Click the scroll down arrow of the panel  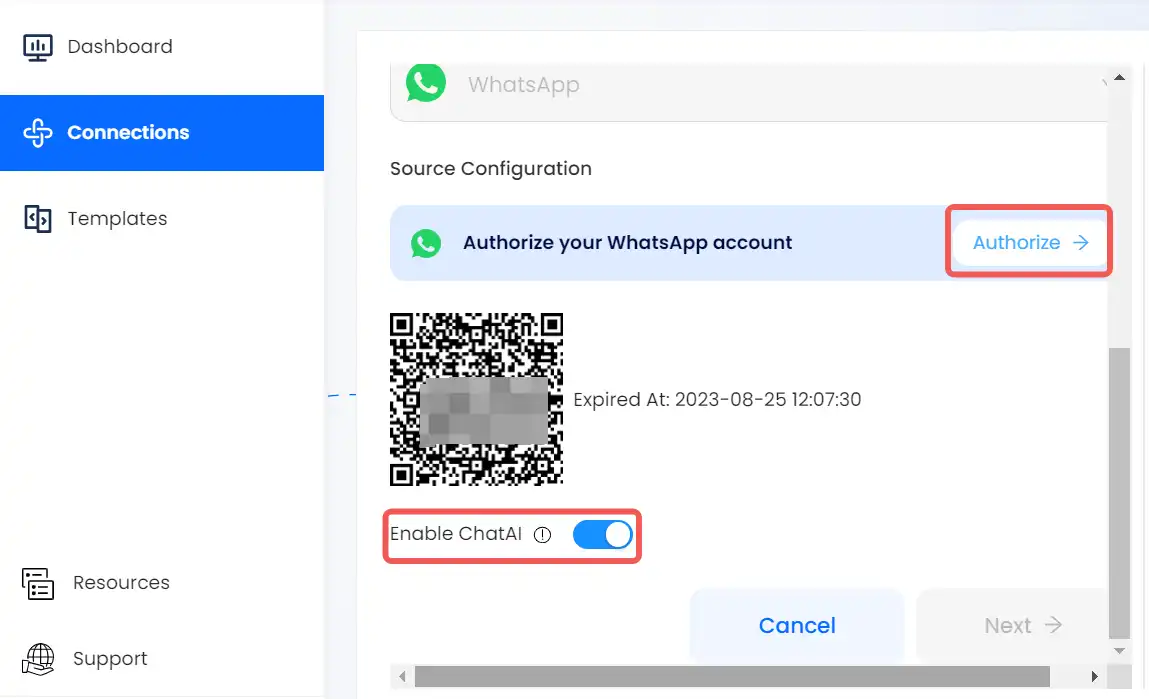tap(1119, 651)
